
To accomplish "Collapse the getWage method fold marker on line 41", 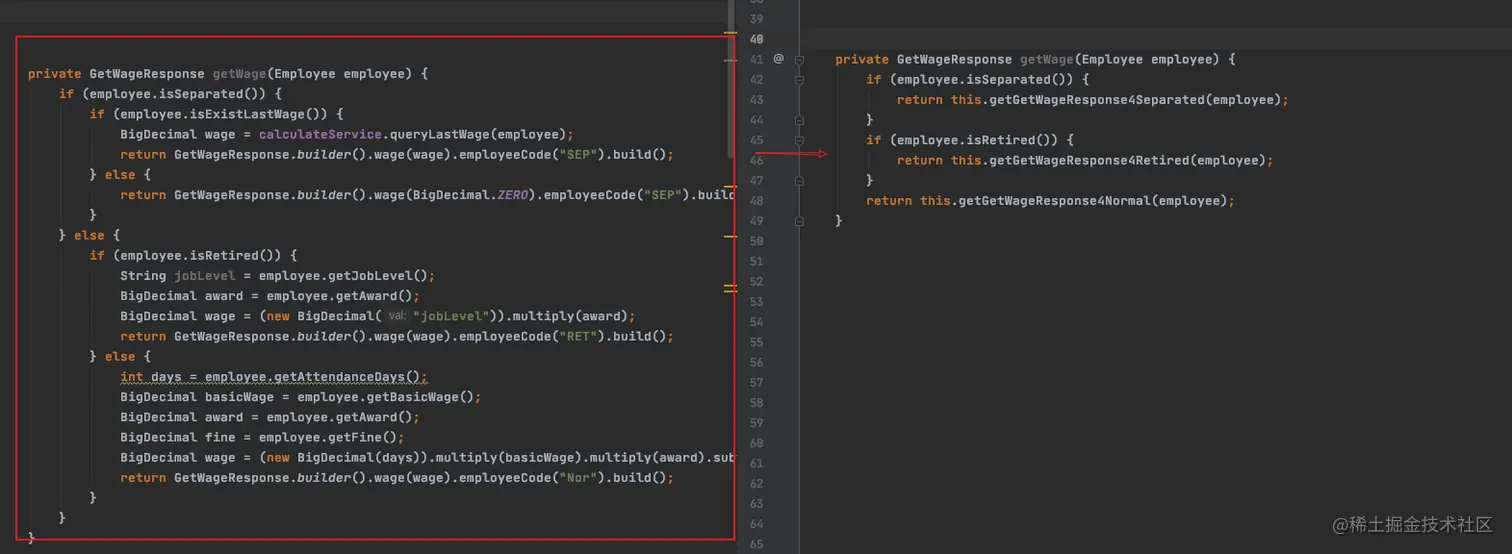I will pos(799,60).
